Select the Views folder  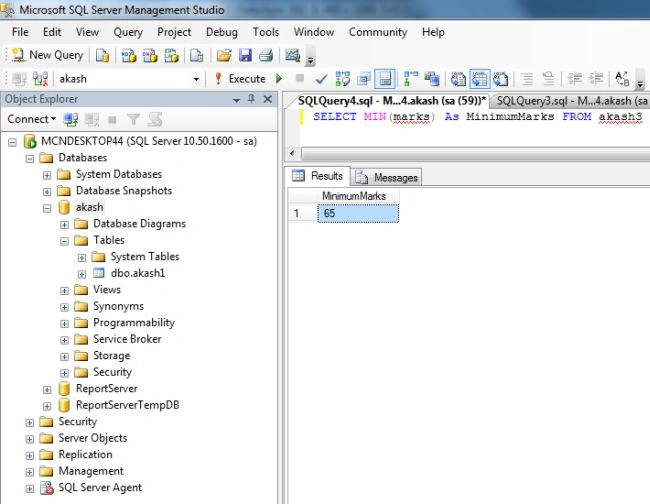(x=107, y=289)
